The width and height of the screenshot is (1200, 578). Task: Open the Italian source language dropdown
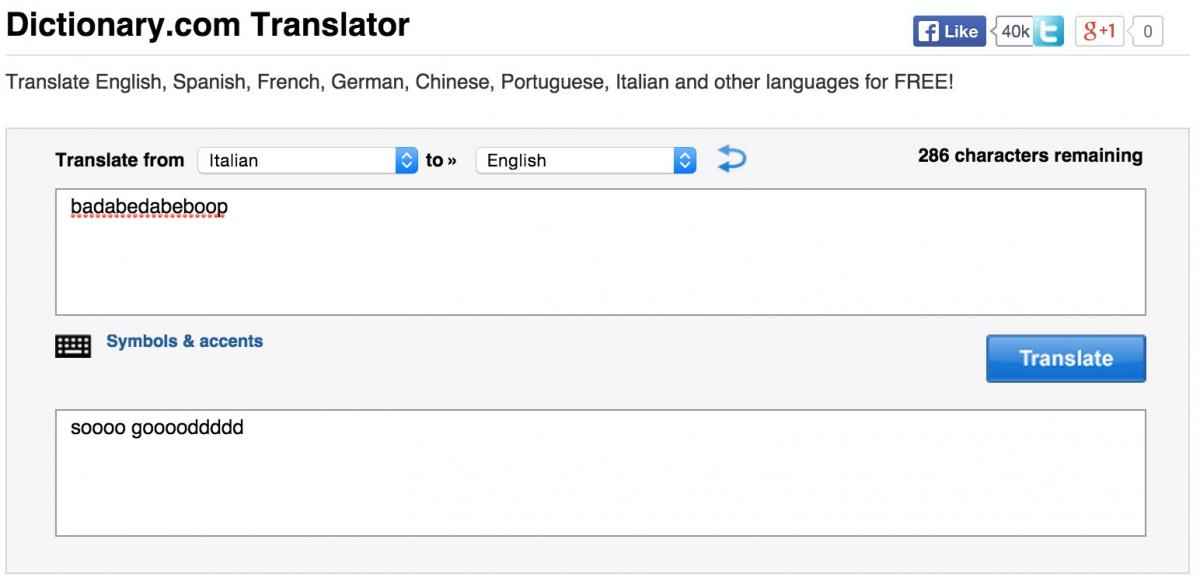coord(308,160)
